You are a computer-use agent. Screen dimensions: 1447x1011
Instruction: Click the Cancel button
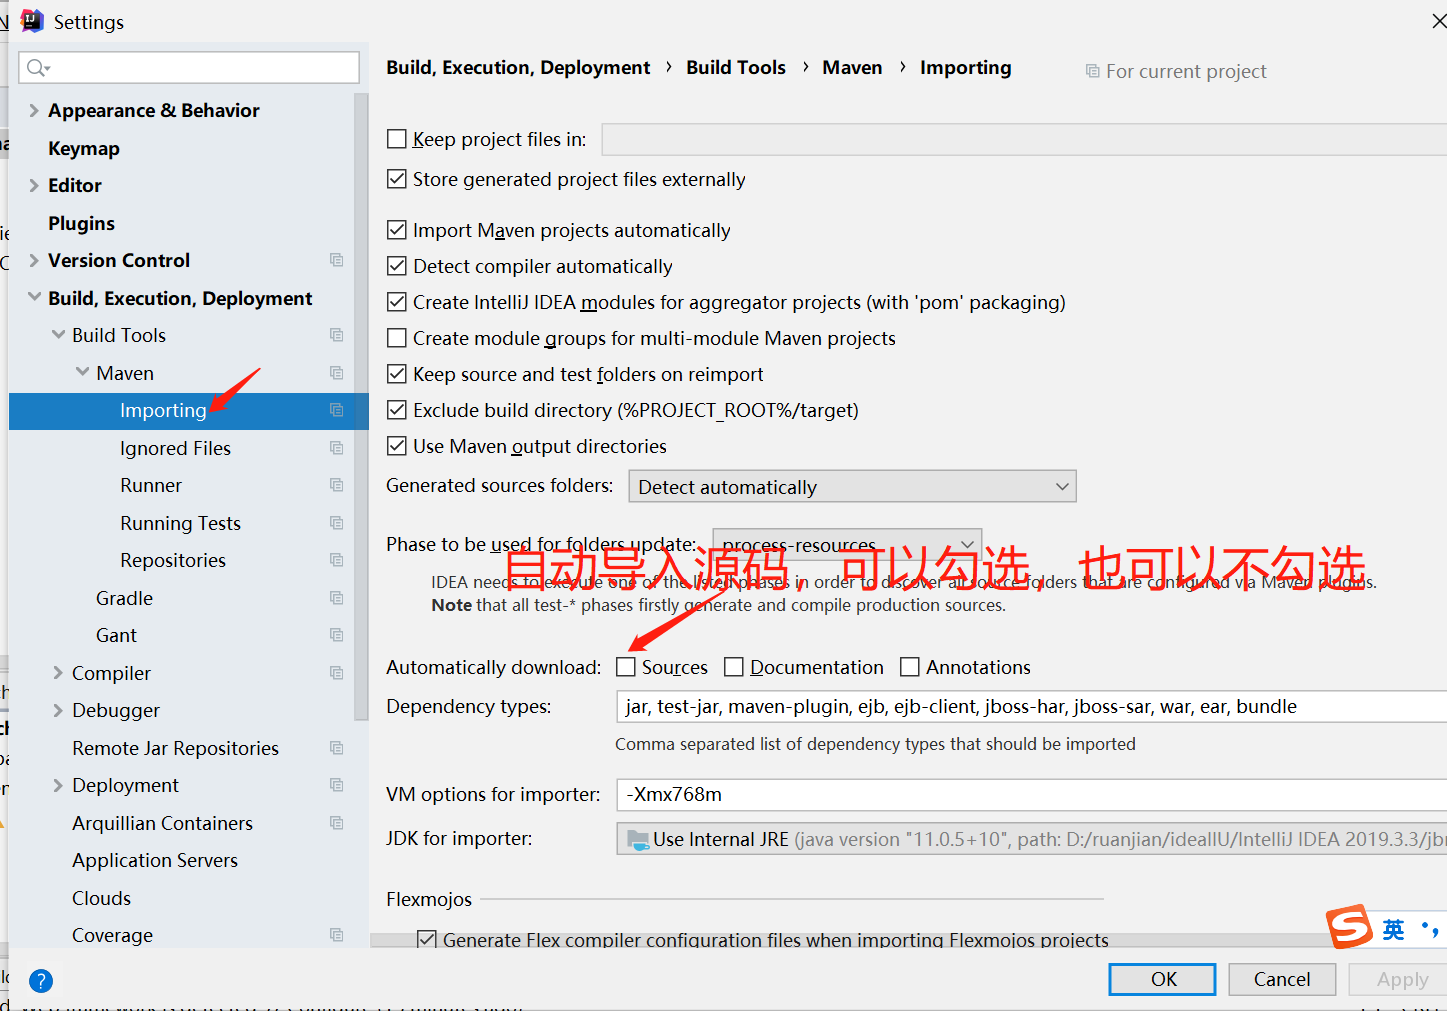1282,979
